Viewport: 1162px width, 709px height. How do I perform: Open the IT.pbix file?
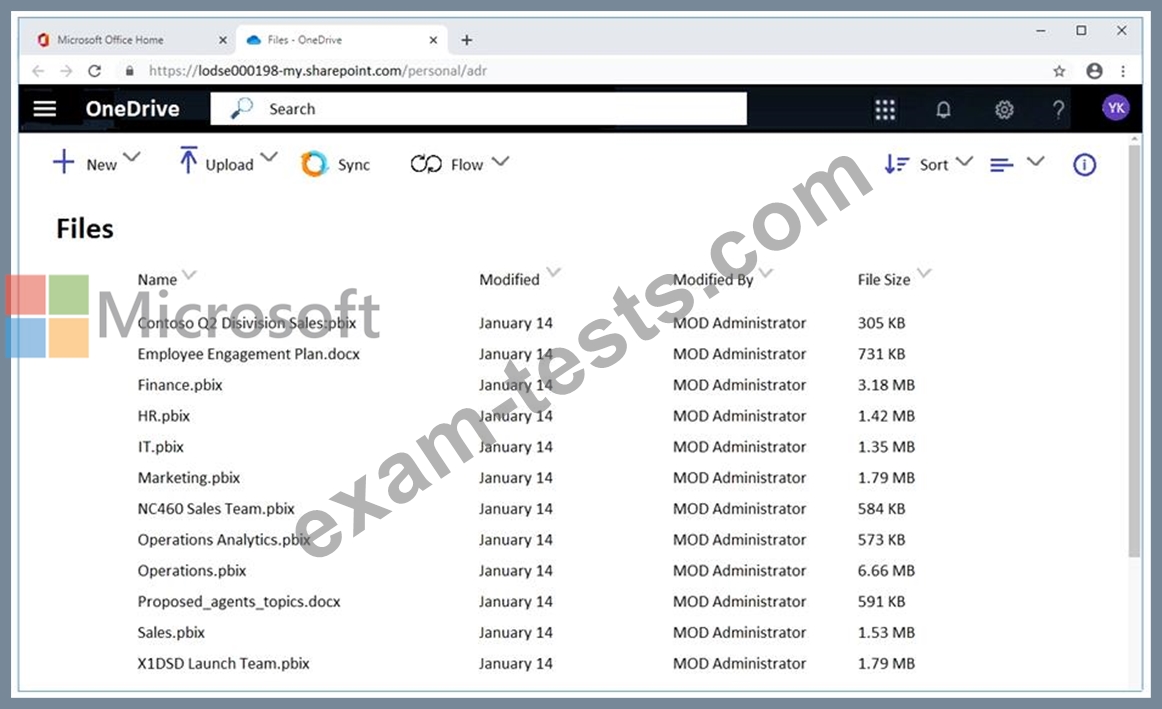(161, 447)
